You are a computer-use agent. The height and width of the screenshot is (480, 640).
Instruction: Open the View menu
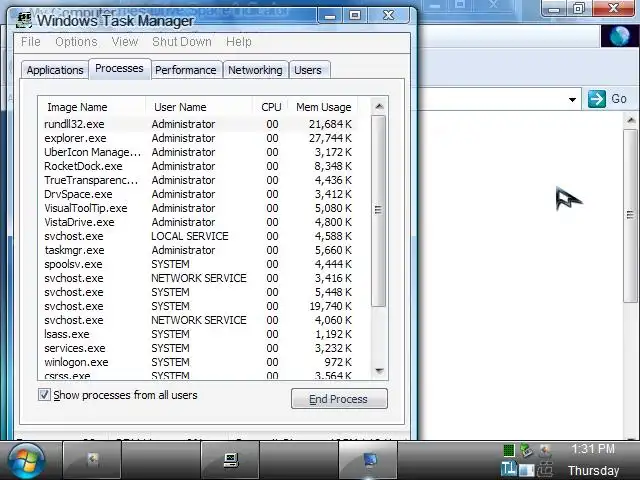pyautogui.click(x=125, y=42)
